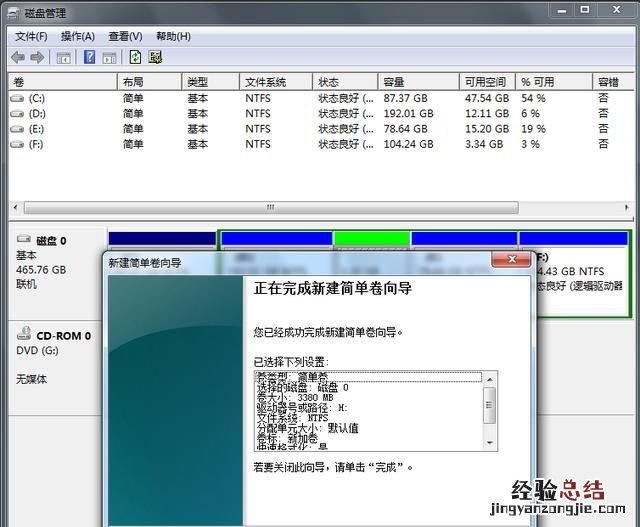This screenshot has height=527, width=640.
Task: Select the (C:) volume drive icon
Action: (x=16, y=99)
